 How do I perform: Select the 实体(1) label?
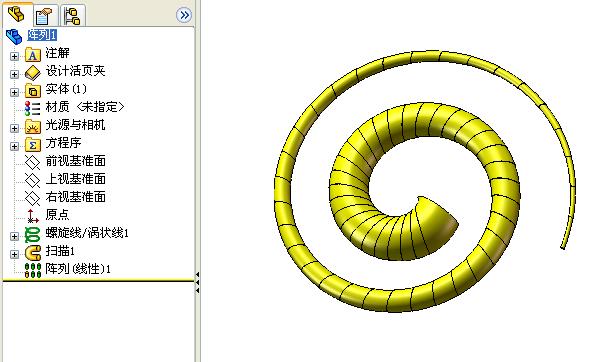[x=66, y=89]
